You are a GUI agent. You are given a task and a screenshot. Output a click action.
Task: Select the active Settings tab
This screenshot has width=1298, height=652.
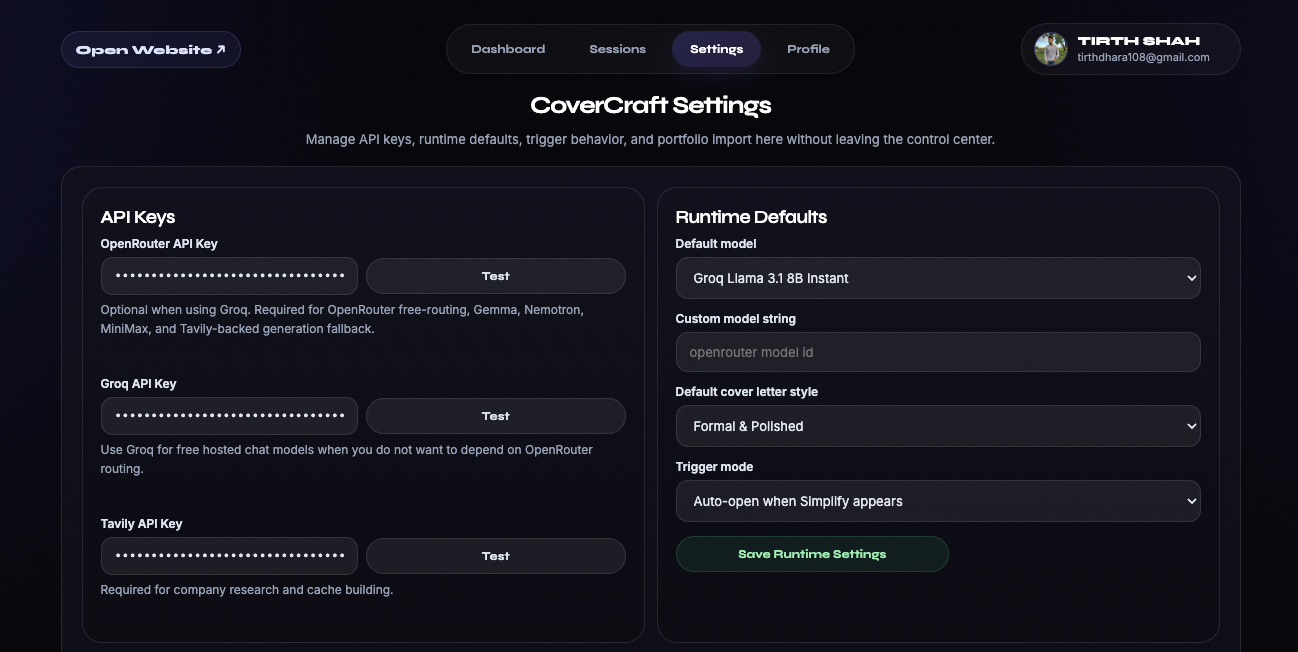(x=716, y=48)
